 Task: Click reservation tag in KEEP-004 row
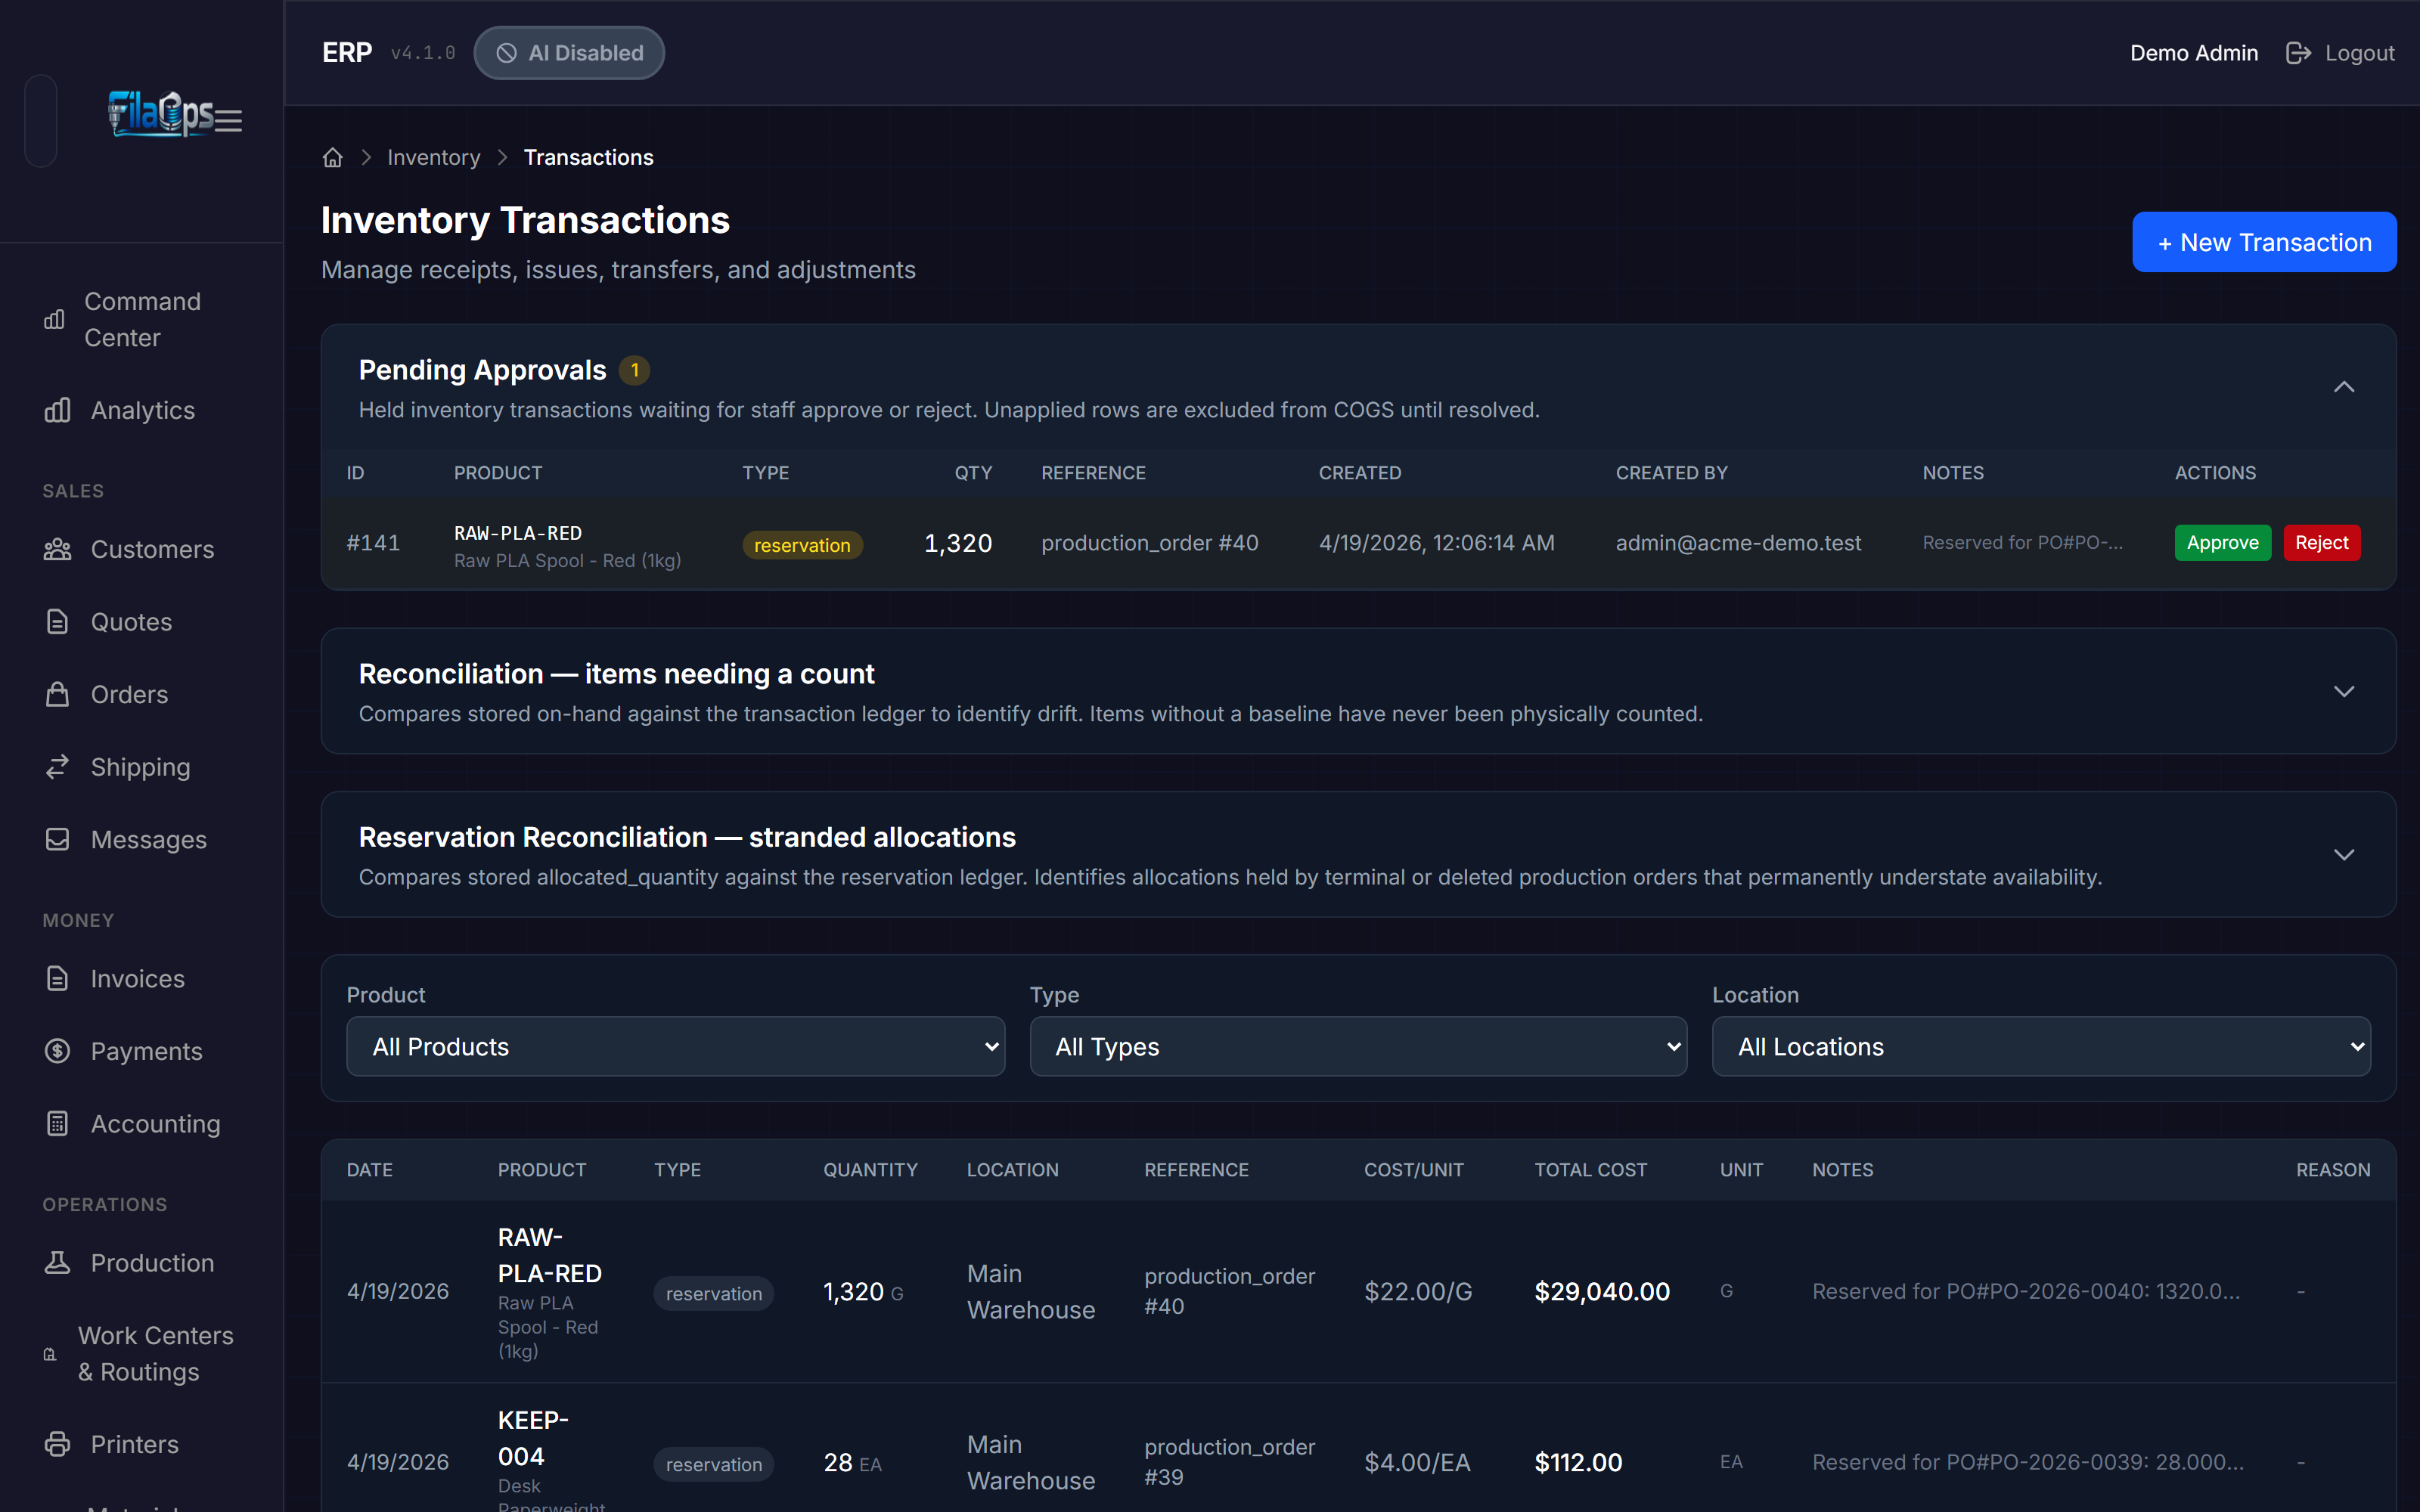pyautogui.click(x=713, y=1464)
